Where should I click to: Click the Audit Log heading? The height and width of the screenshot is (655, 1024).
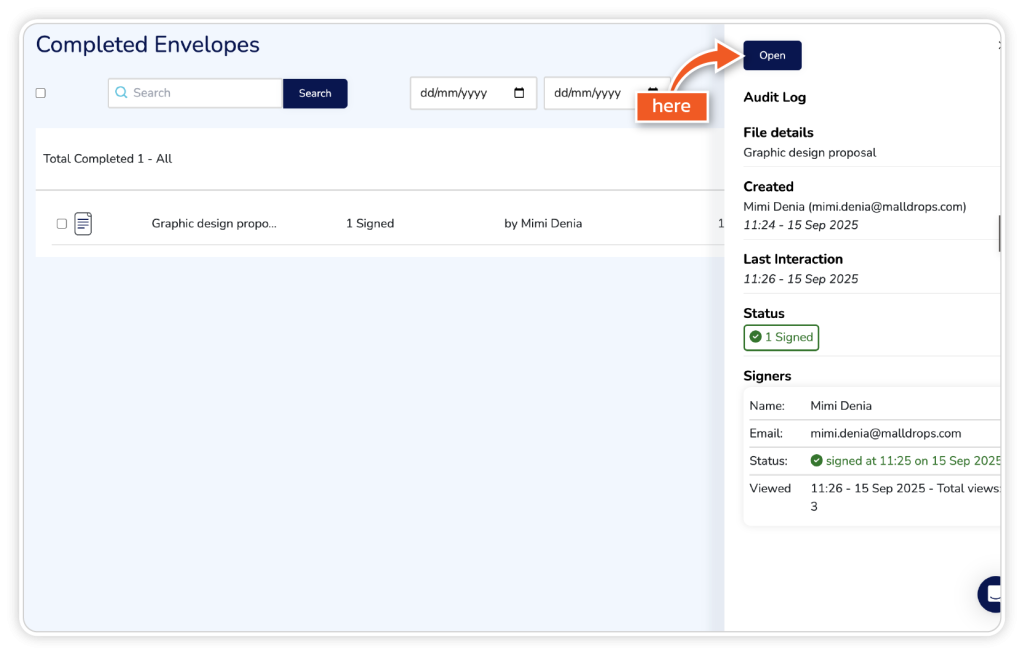[x=774, y=97]
